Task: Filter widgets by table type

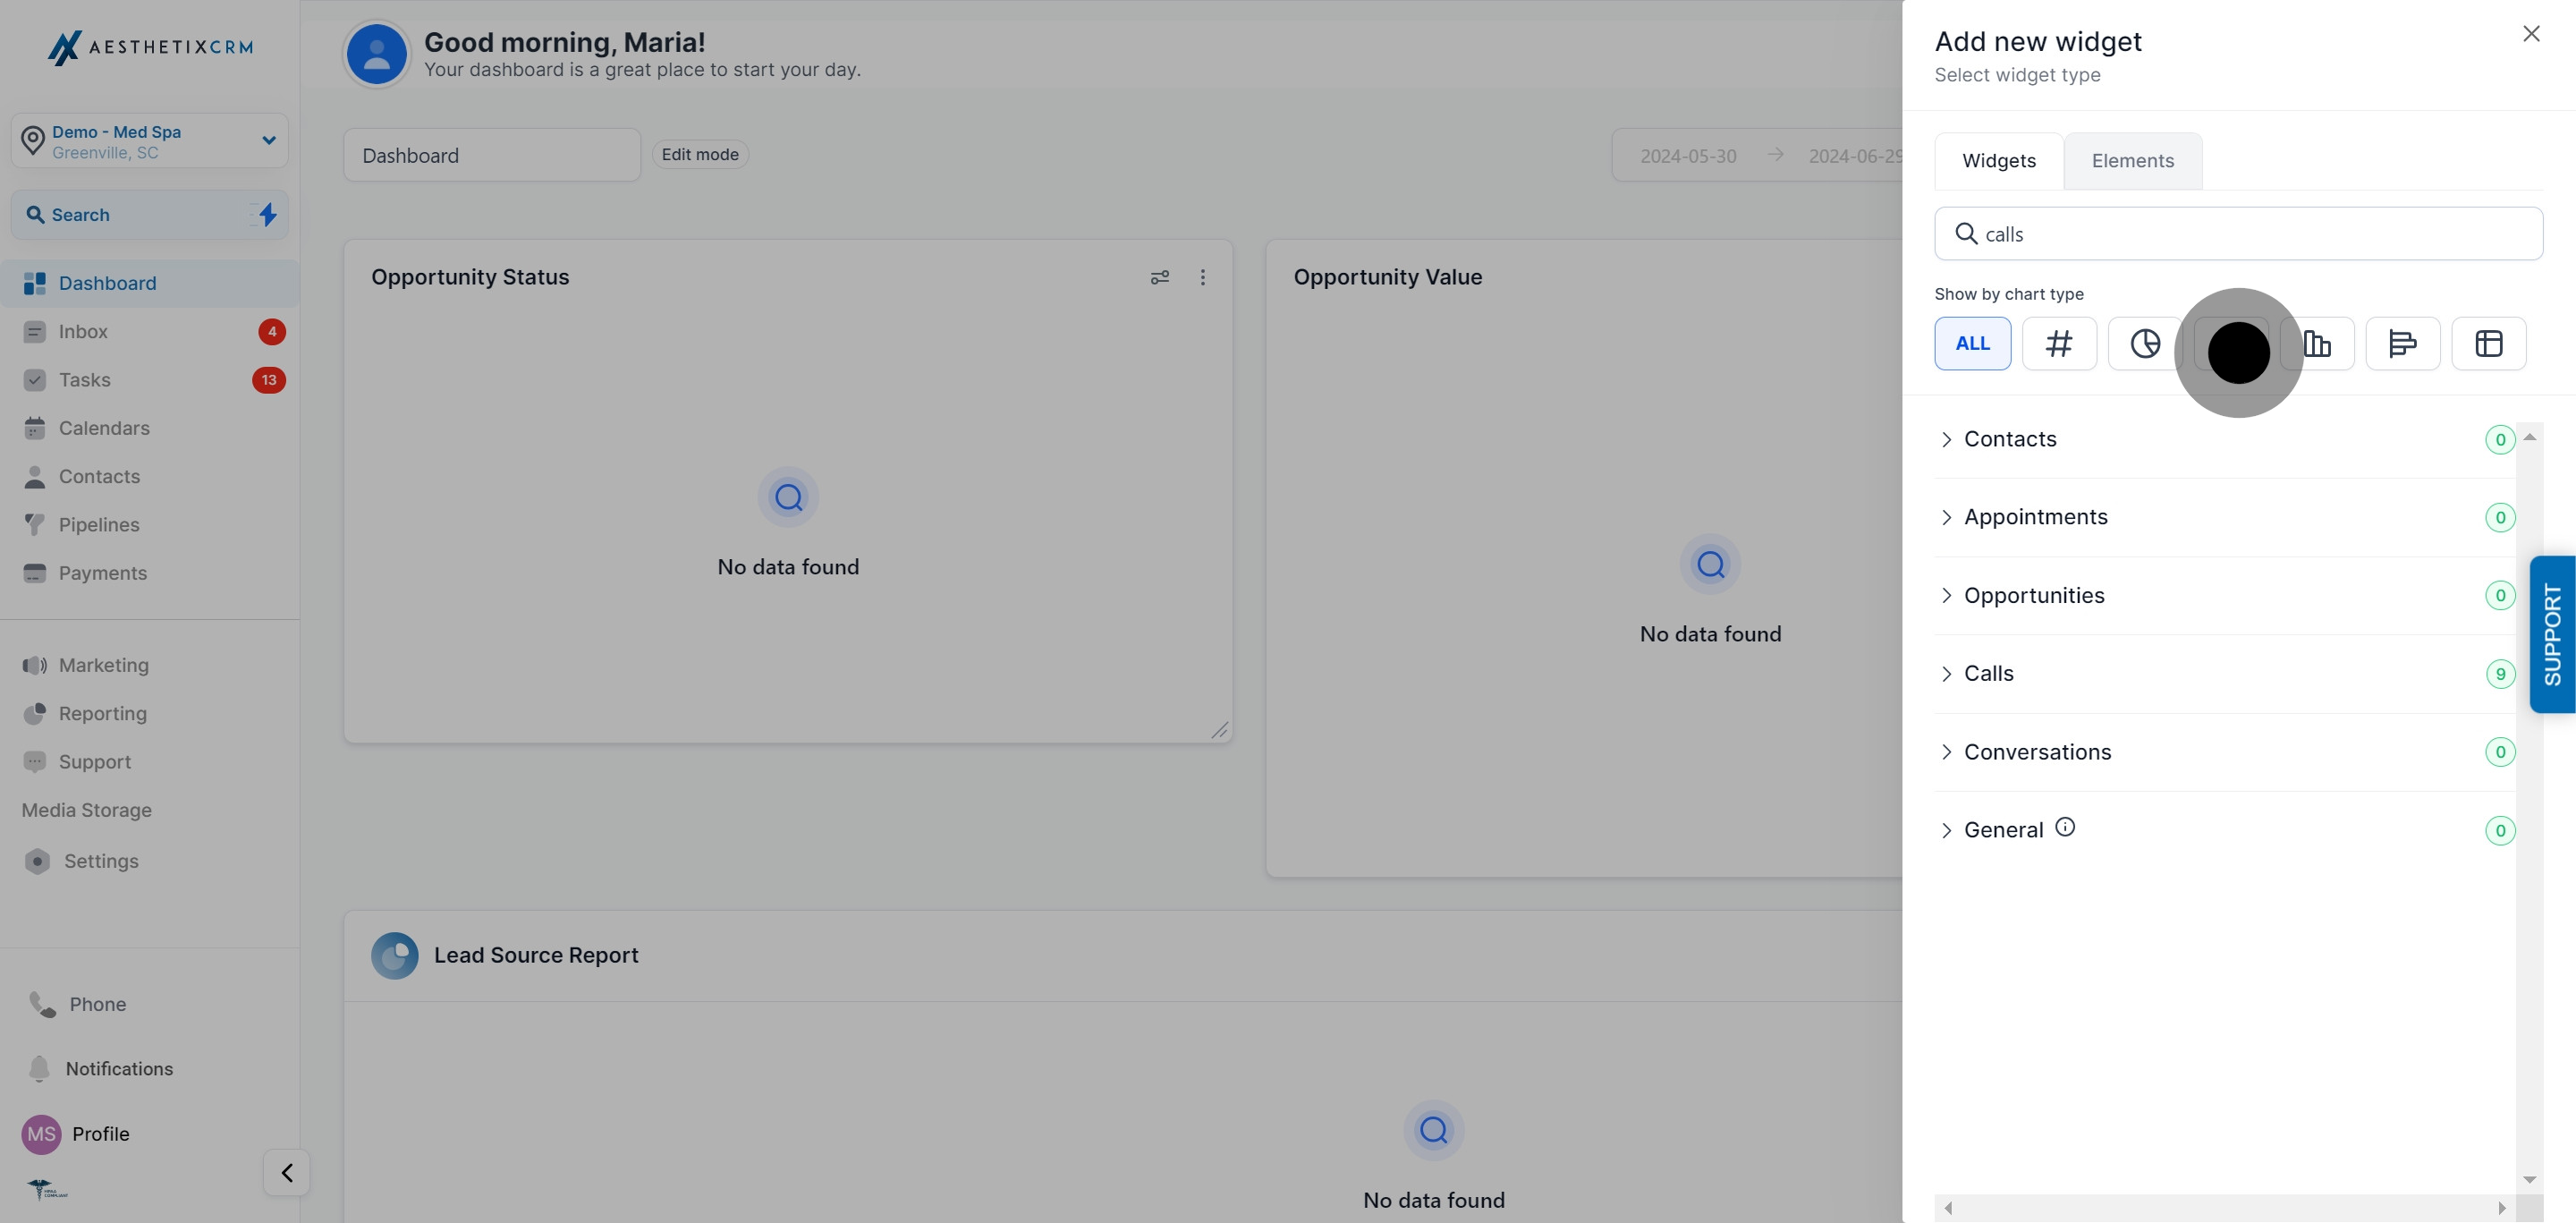Action: click(2488, 343)
